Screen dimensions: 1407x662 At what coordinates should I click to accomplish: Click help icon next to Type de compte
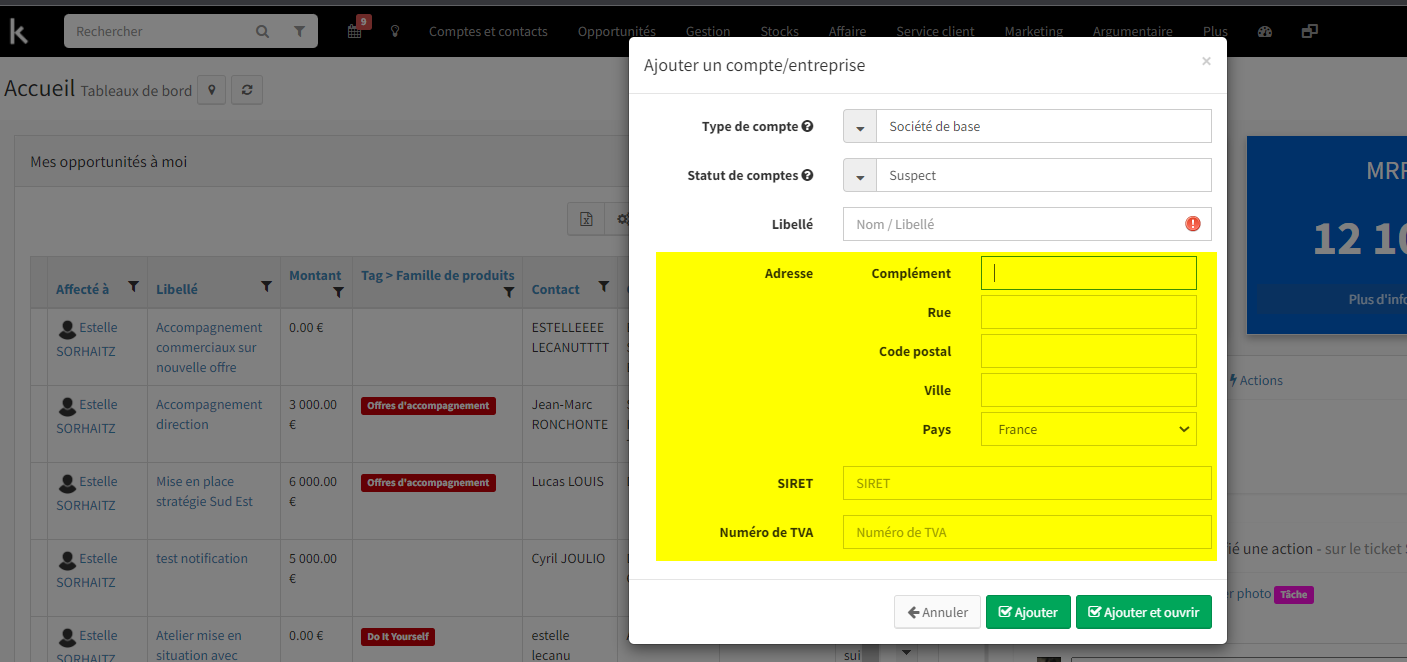(x=807, y=126)
